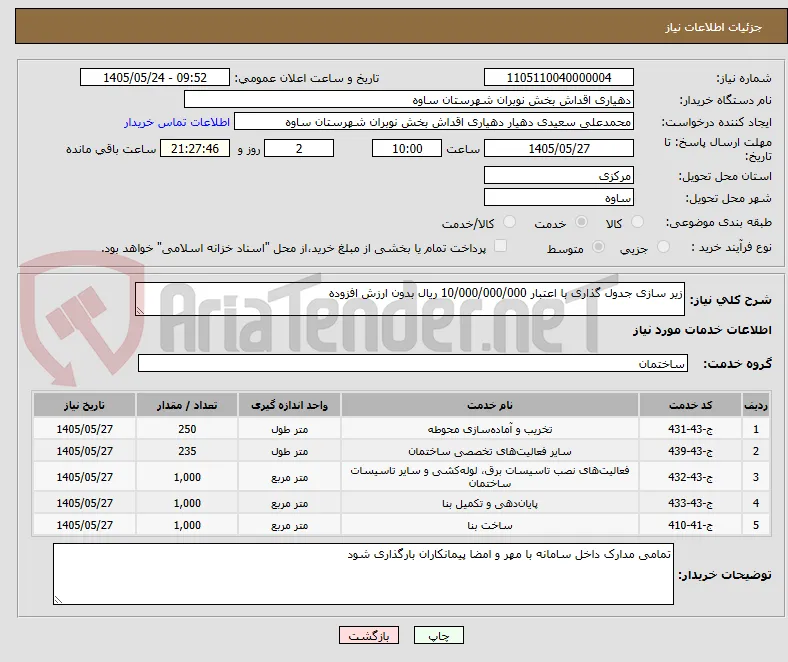Click the deadline date field 1405/05/27
This screenshot has height=662, width=788.
coord(558,148)
